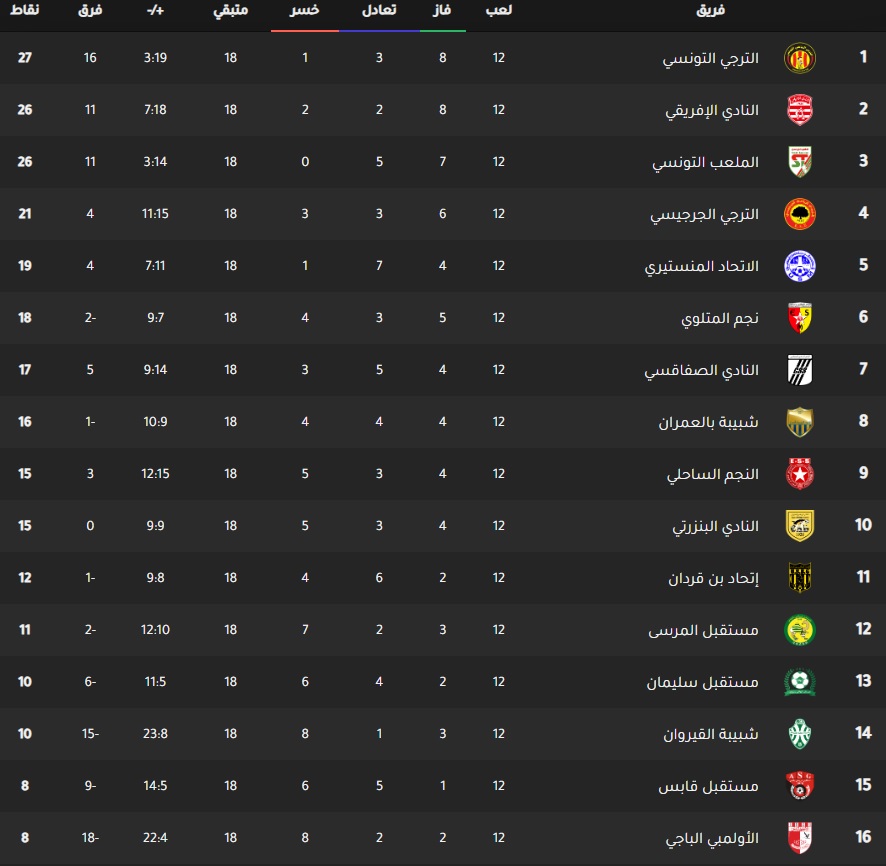The height and width of the screenshot is (866, 886).
Task: Sort table by points column نقاط
Action: [x=25, y=10]
